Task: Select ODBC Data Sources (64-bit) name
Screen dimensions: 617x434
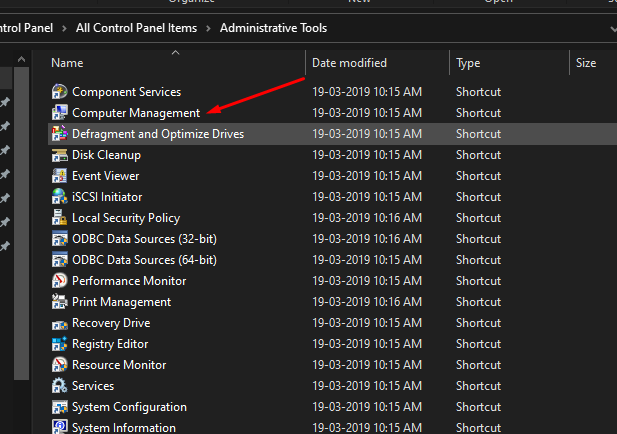Action: click(x=144, y=260)
